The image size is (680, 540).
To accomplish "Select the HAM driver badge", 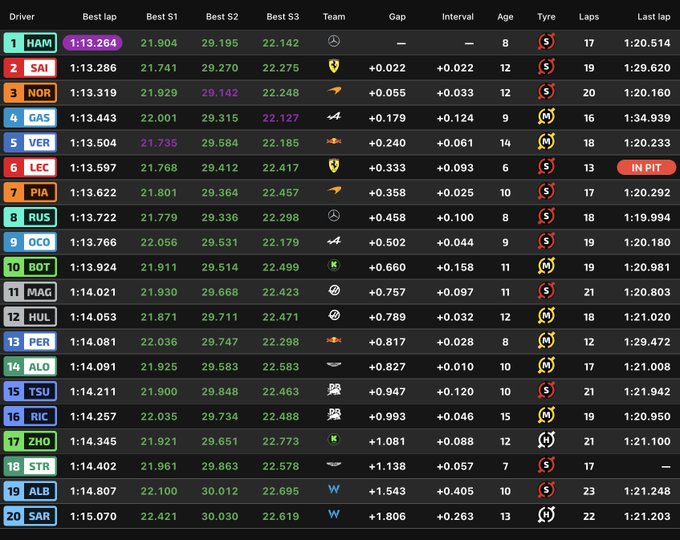I will (x=30, y=43).
